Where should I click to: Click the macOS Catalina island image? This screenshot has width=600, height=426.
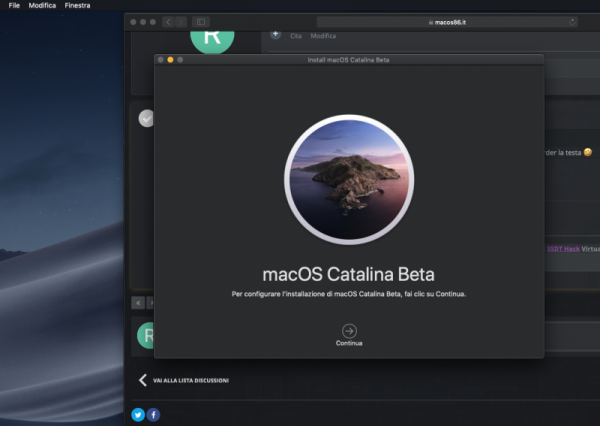349,179
